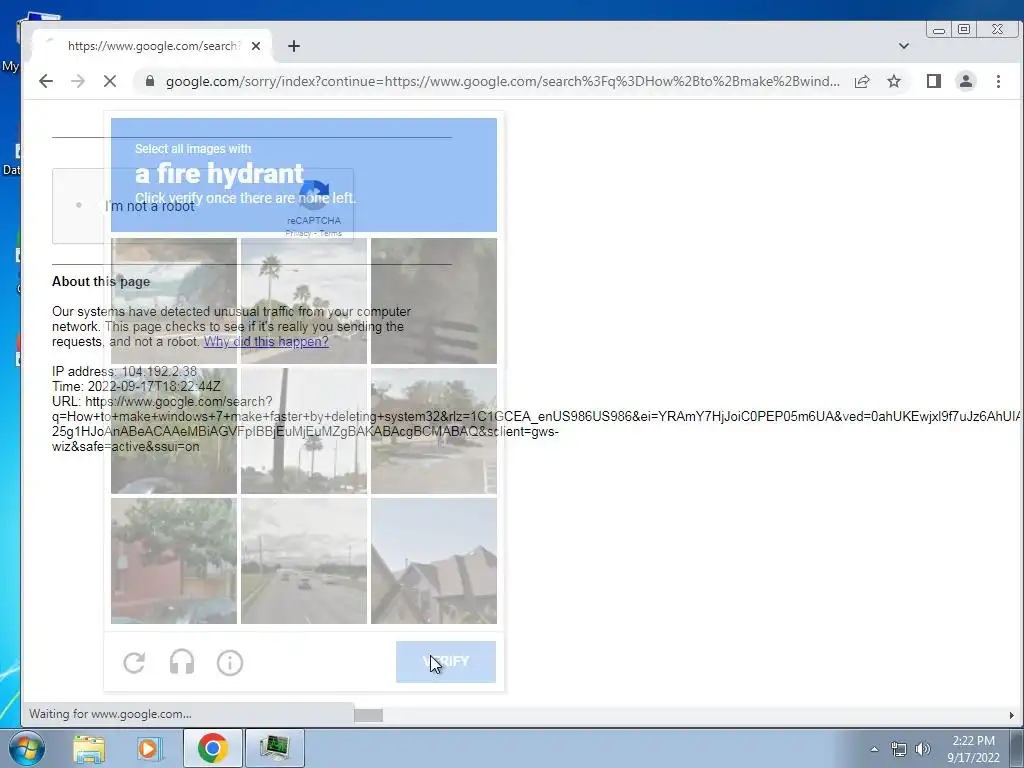Open the Why did this happen link
This screenshot has width=1024, height=768.
pos(266,342)
